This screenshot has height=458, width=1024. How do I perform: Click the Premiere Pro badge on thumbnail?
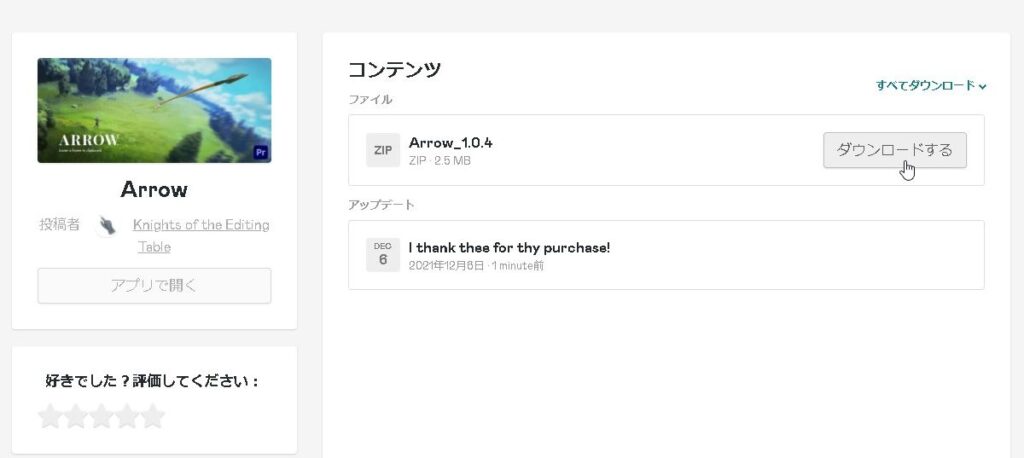click(261, 154)
